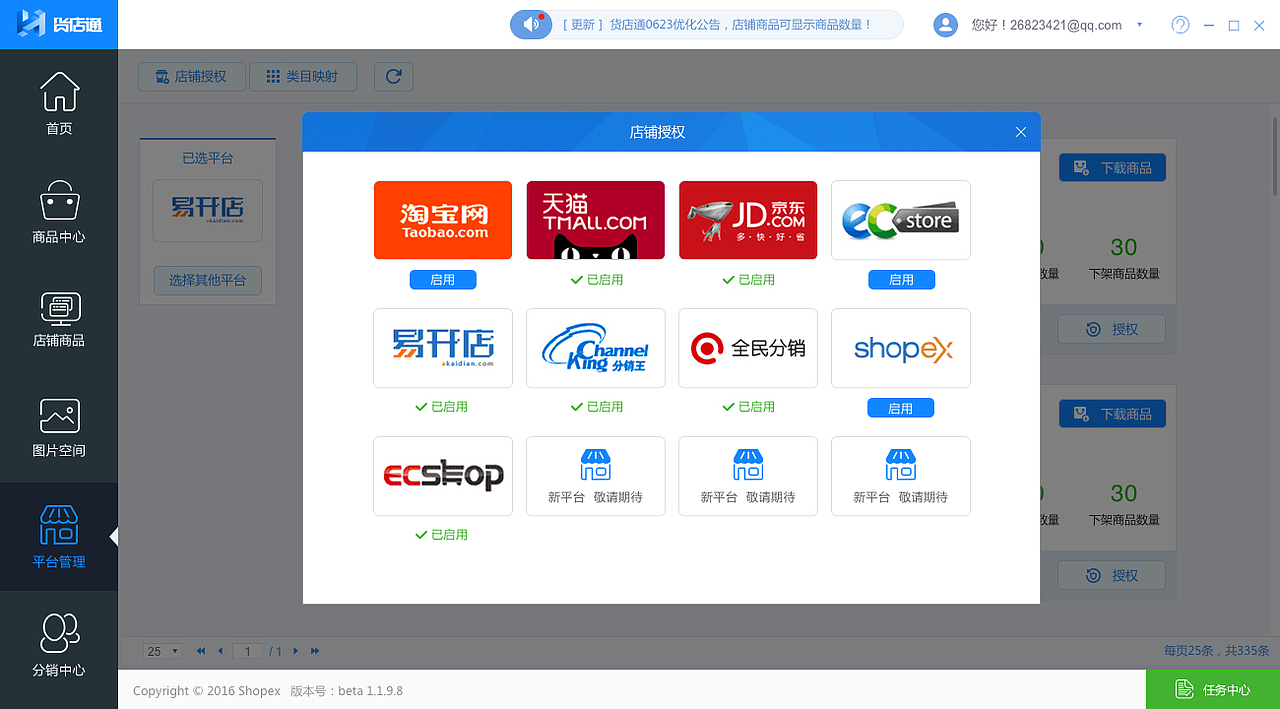
Task: Open 任务中心 task center
Action: (1213, 689)
